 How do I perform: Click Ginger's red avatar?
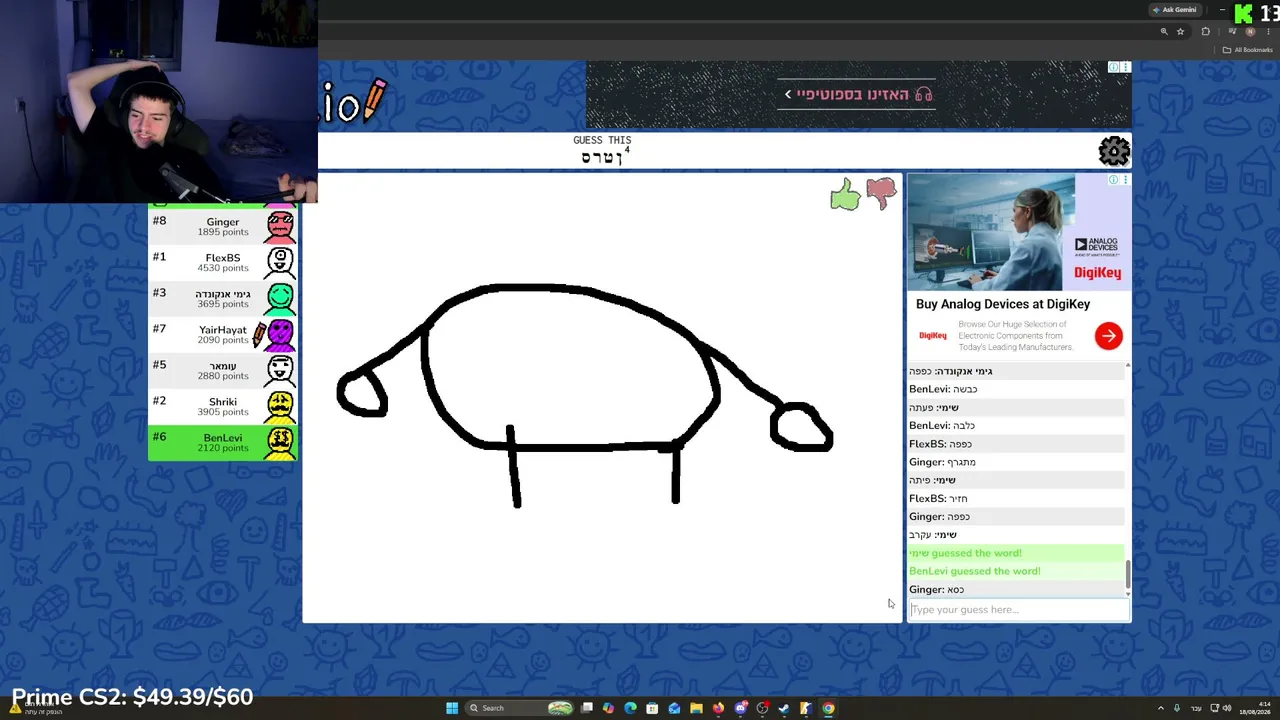[x=280, y=226]
